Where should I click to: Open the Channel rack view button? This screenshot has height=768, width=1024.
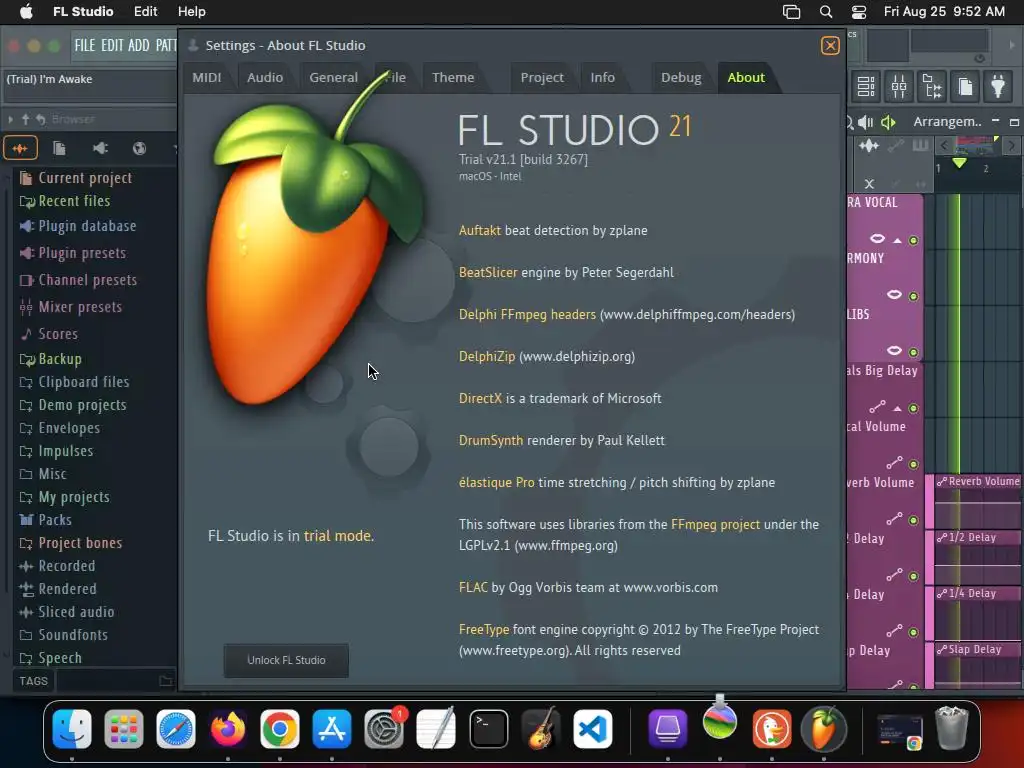(866, 86)
